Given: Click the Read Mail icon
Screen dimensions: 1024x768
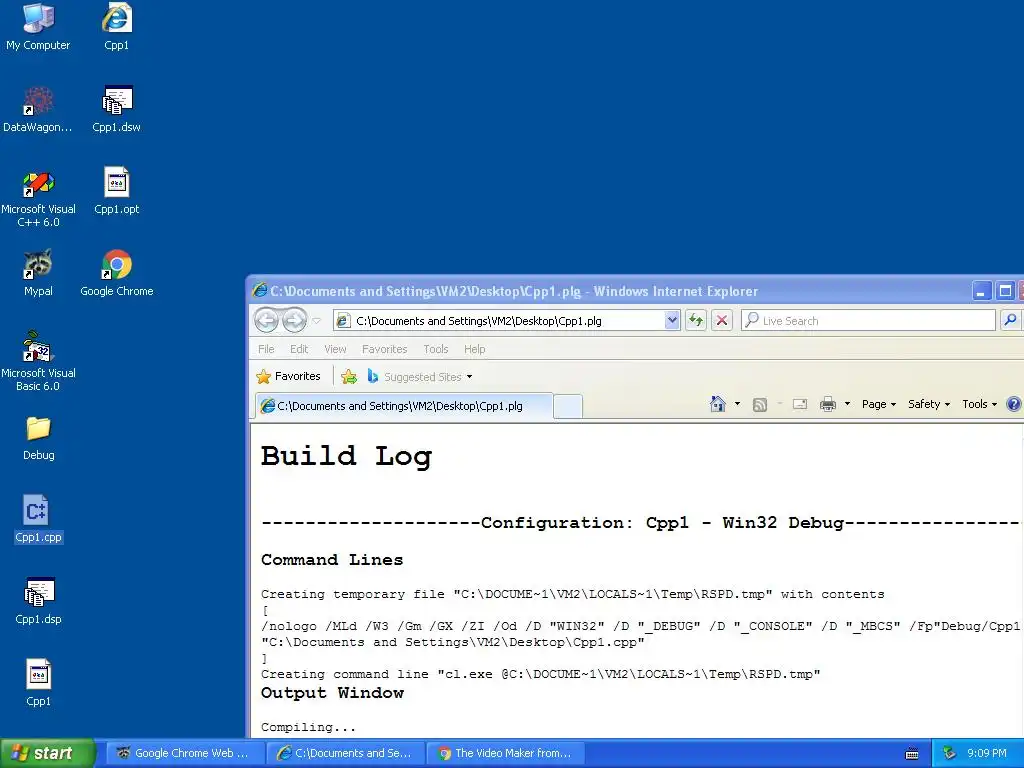Looking at the screenshot, I should click(x=800, y=404).
